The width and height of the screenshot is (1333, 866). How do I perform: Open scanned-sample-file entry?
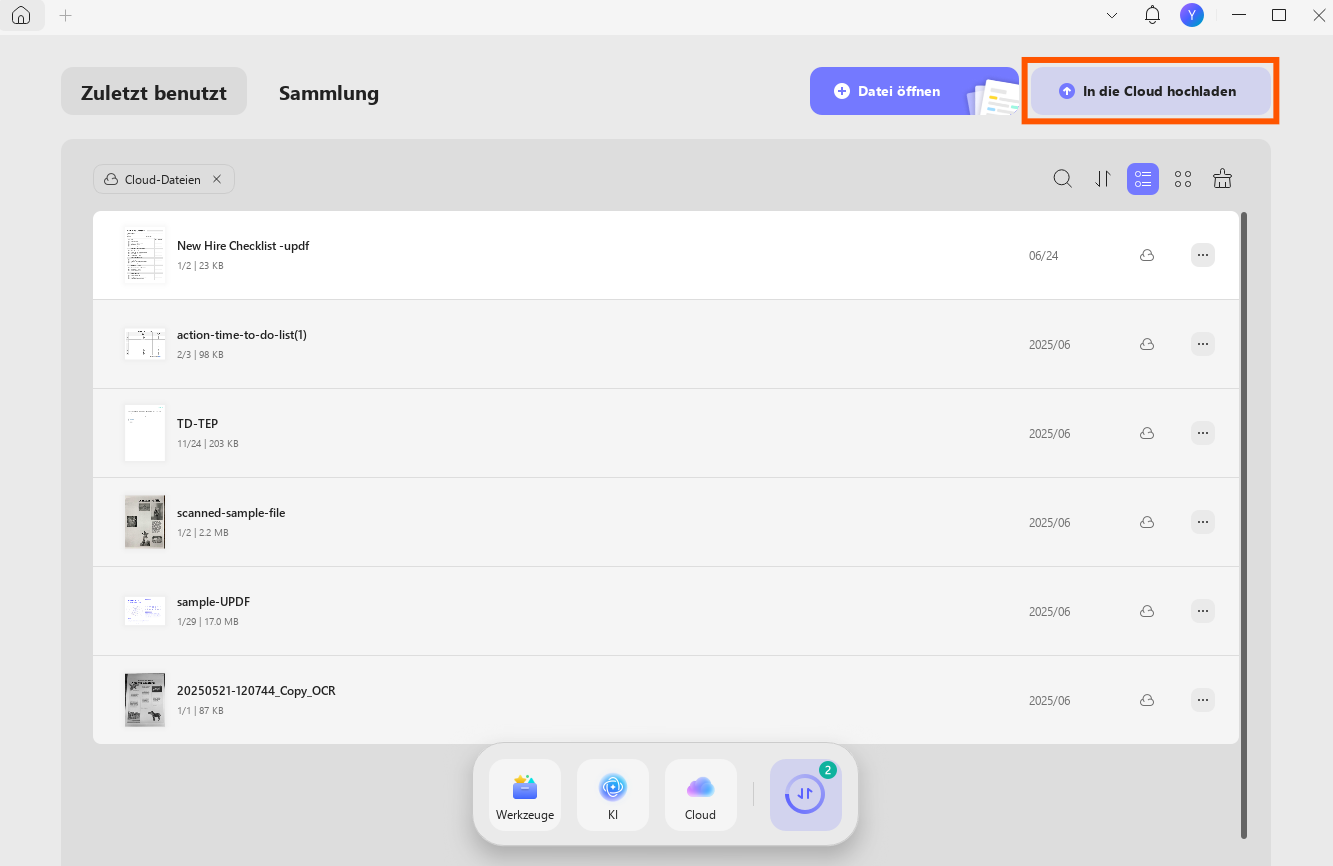[666, 522]
